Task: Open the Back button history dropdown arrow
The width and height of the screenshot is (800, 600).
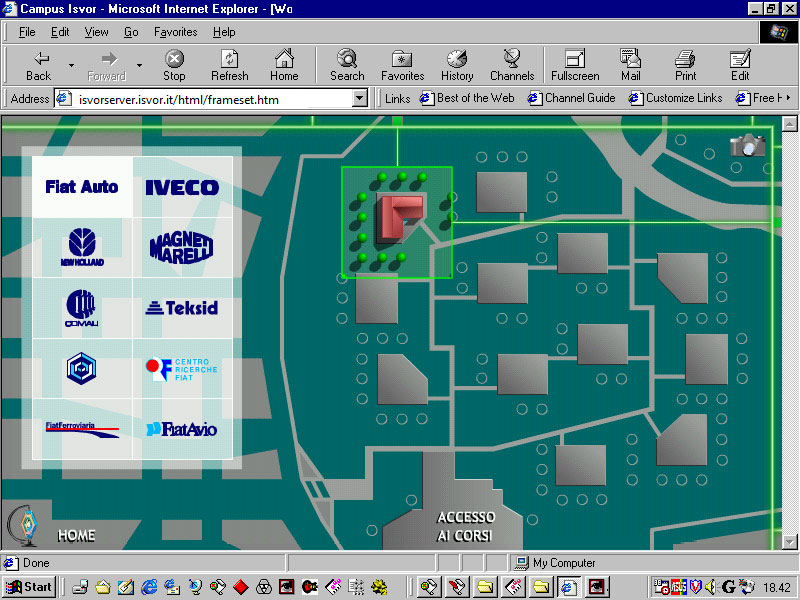Action: (71, 65)
